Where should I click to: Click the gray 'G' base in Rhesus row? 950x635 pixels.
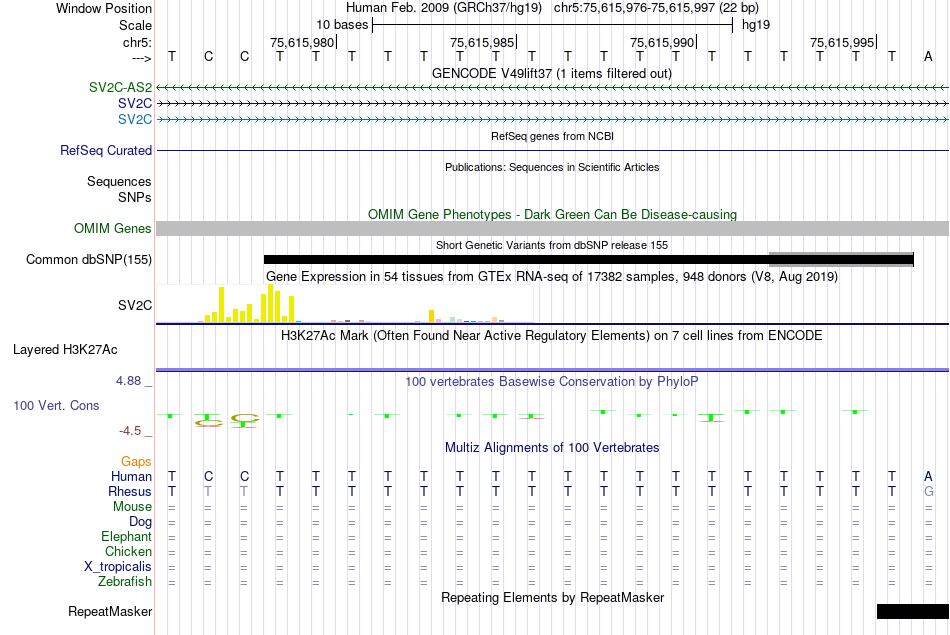click(x=928, y=491)
